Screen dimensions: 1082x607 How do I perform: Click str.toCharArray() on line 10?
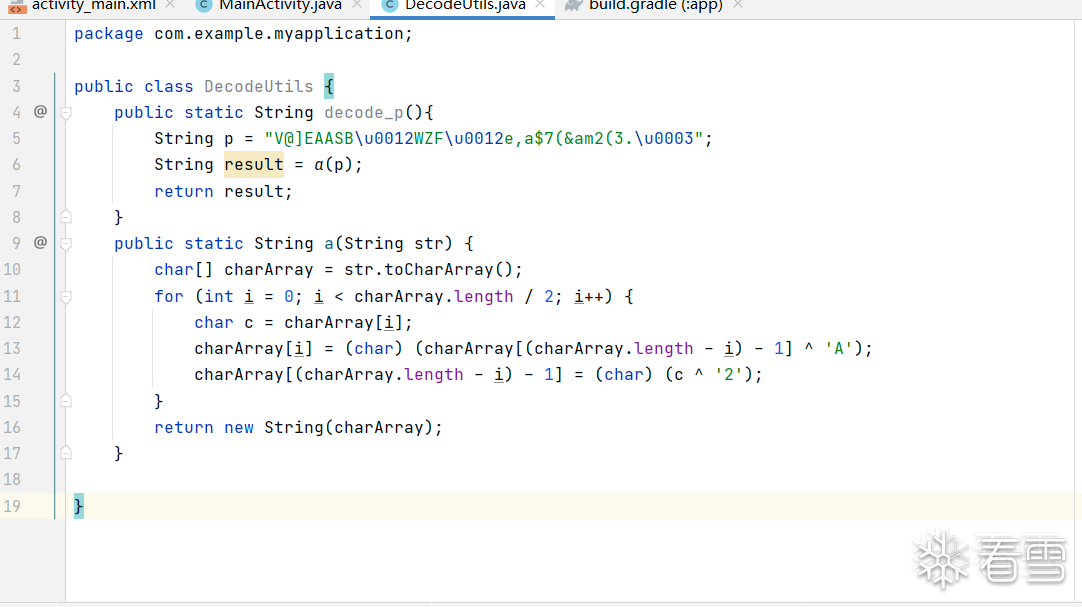(428, 270)
